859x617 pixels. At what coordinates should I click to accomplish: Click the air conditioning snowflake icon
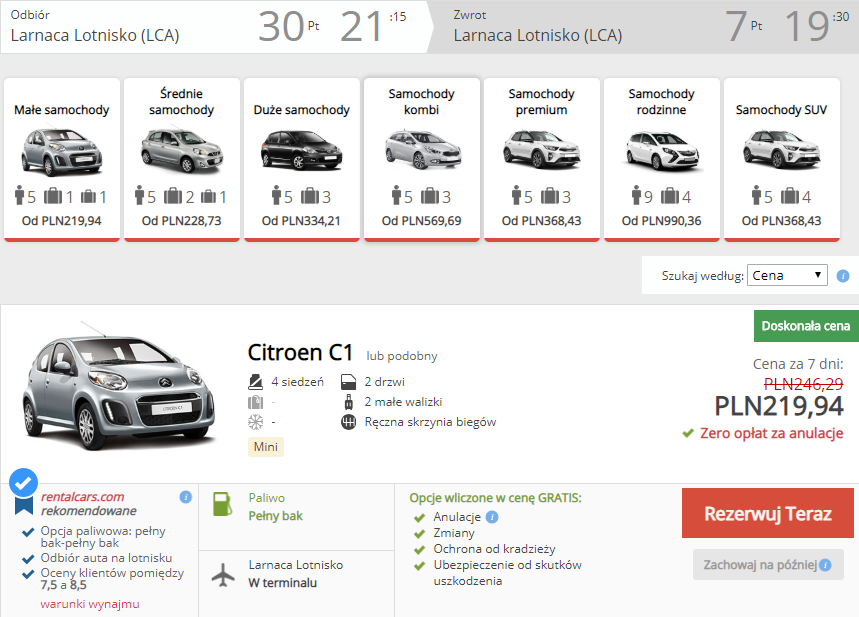pyautogui.click(x=255, y=422)
